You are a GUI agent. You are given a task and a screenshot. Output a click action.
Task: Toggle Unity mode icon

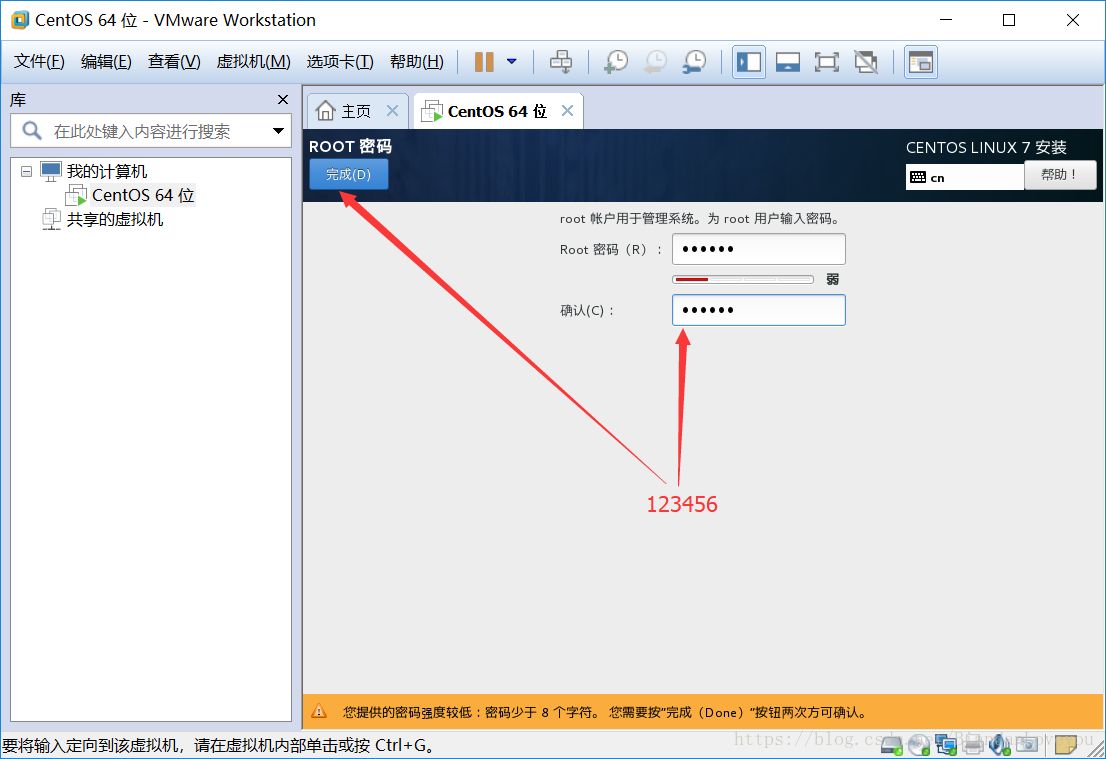click(866, 62)
